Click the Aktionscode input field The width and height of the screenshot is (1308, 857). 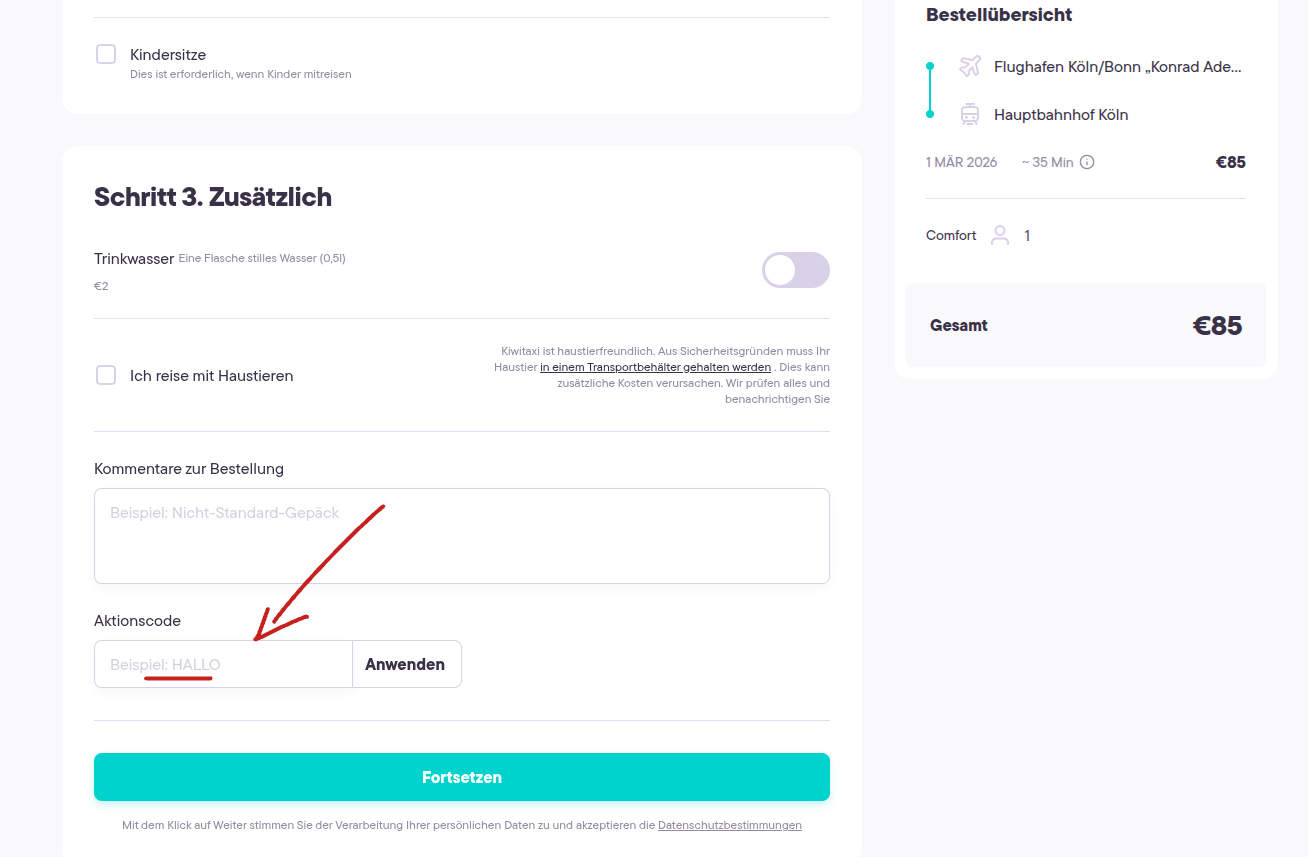point(222,663)
